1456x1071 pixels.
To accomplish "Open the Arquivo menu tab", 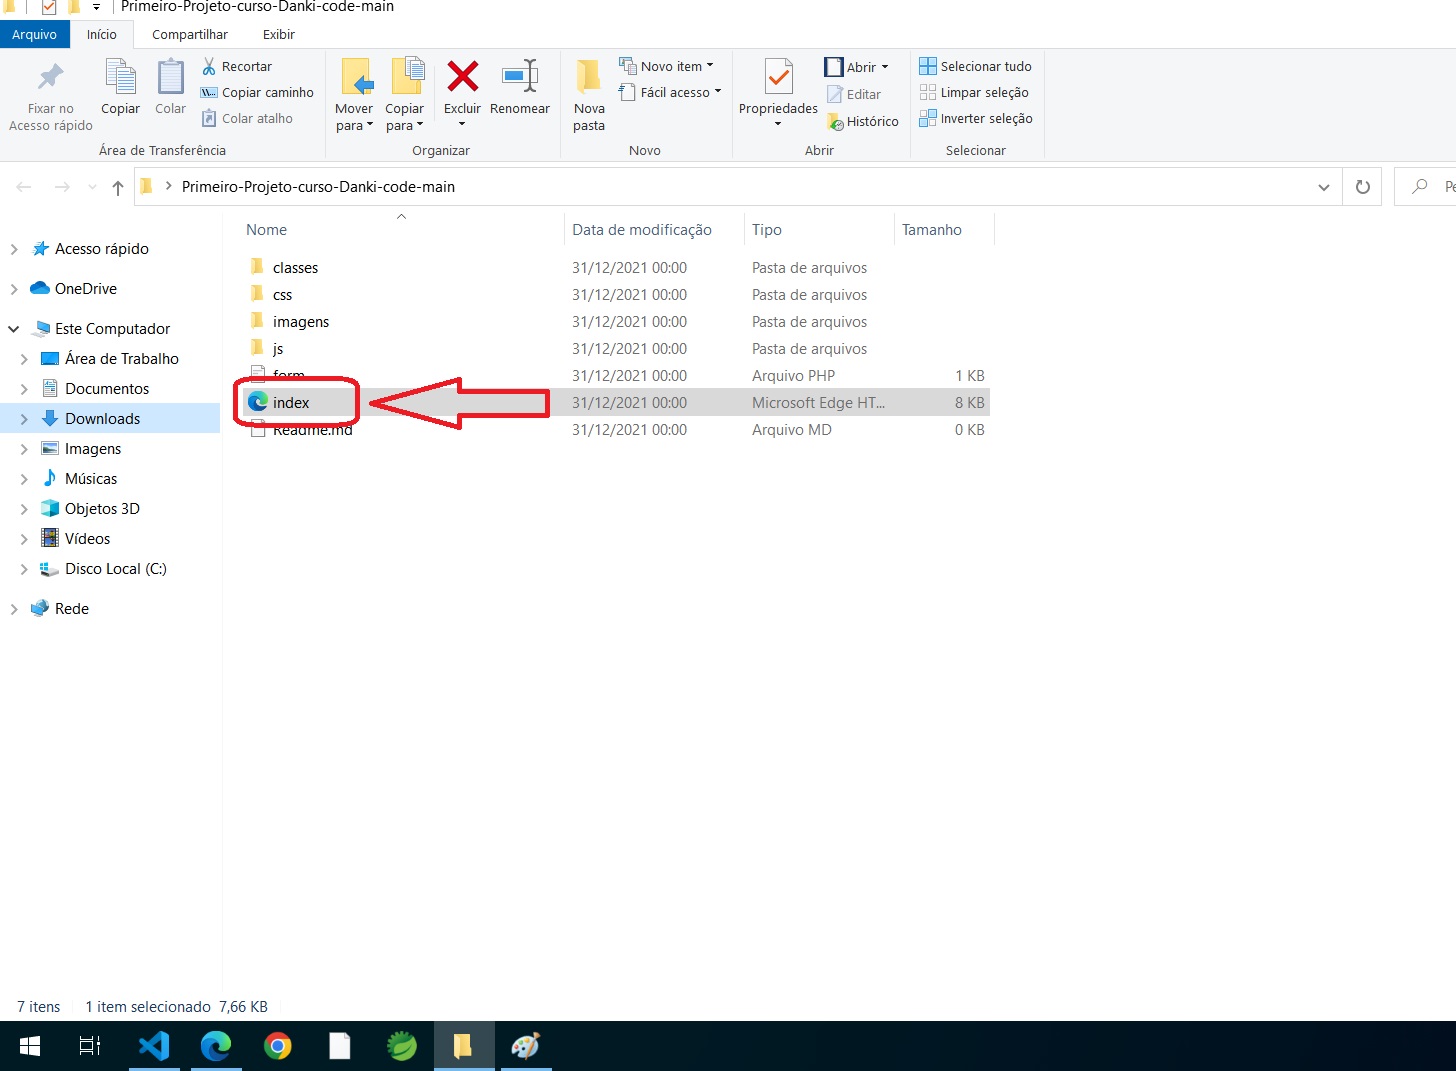I will (x=34, y=34).
